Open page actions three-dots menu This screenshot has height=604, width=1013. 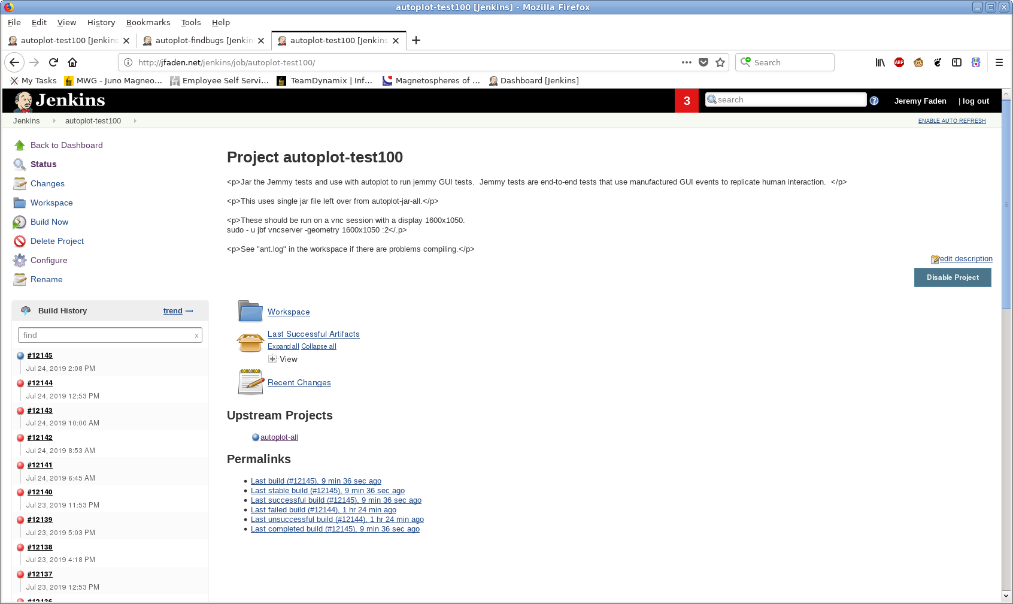[686, 62]
